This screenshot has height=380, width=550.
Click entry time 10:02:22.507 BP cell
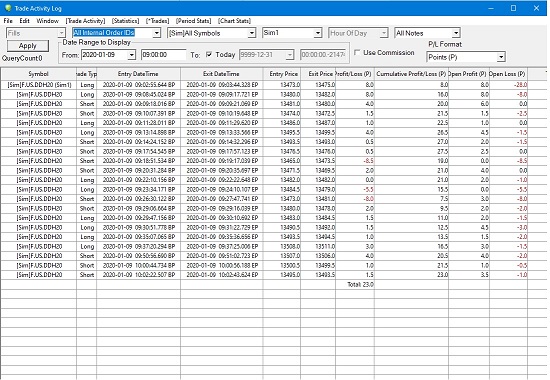tap(138, 275)
